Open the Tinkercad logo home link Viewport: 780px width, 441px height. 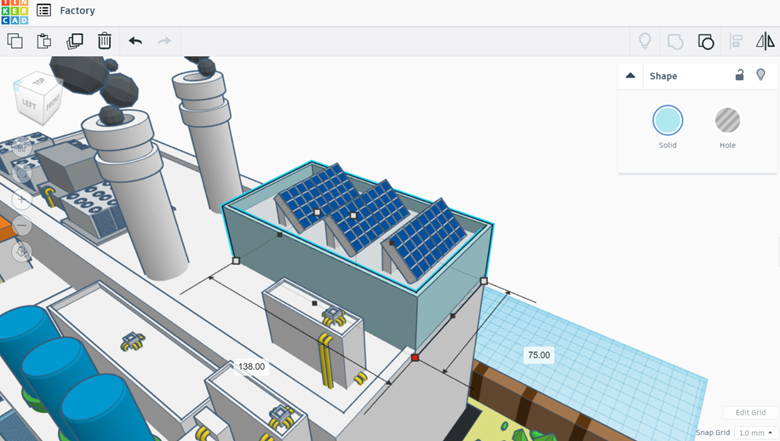[x=14, y=12]
